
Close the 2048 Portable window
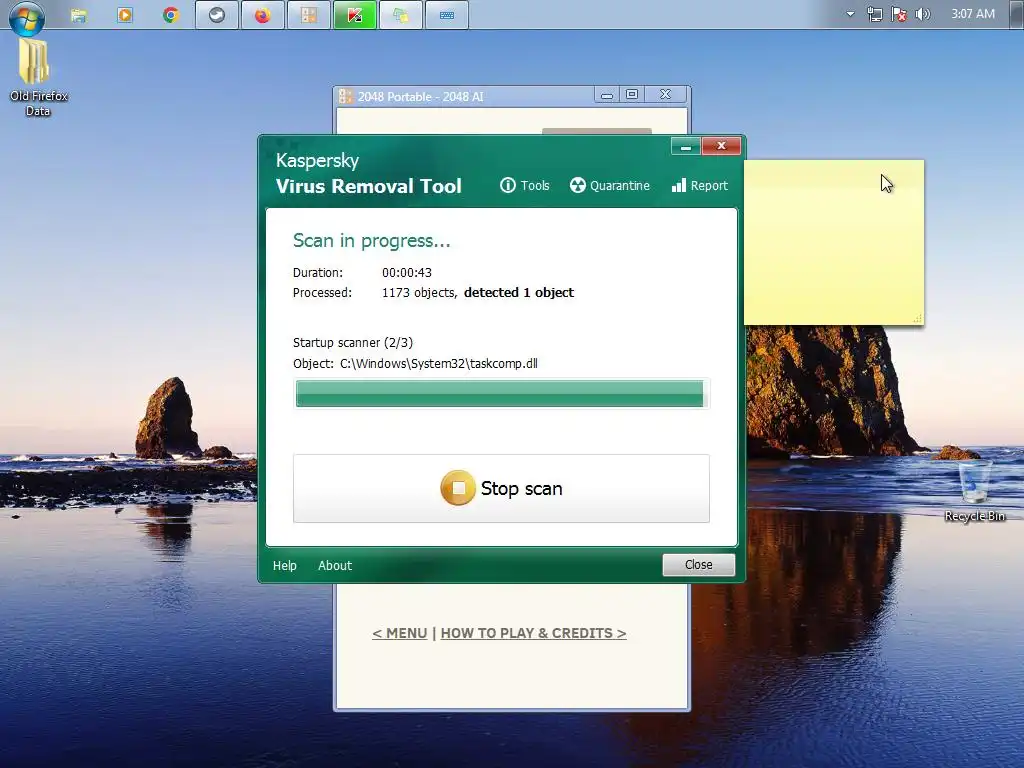point(665,95)
